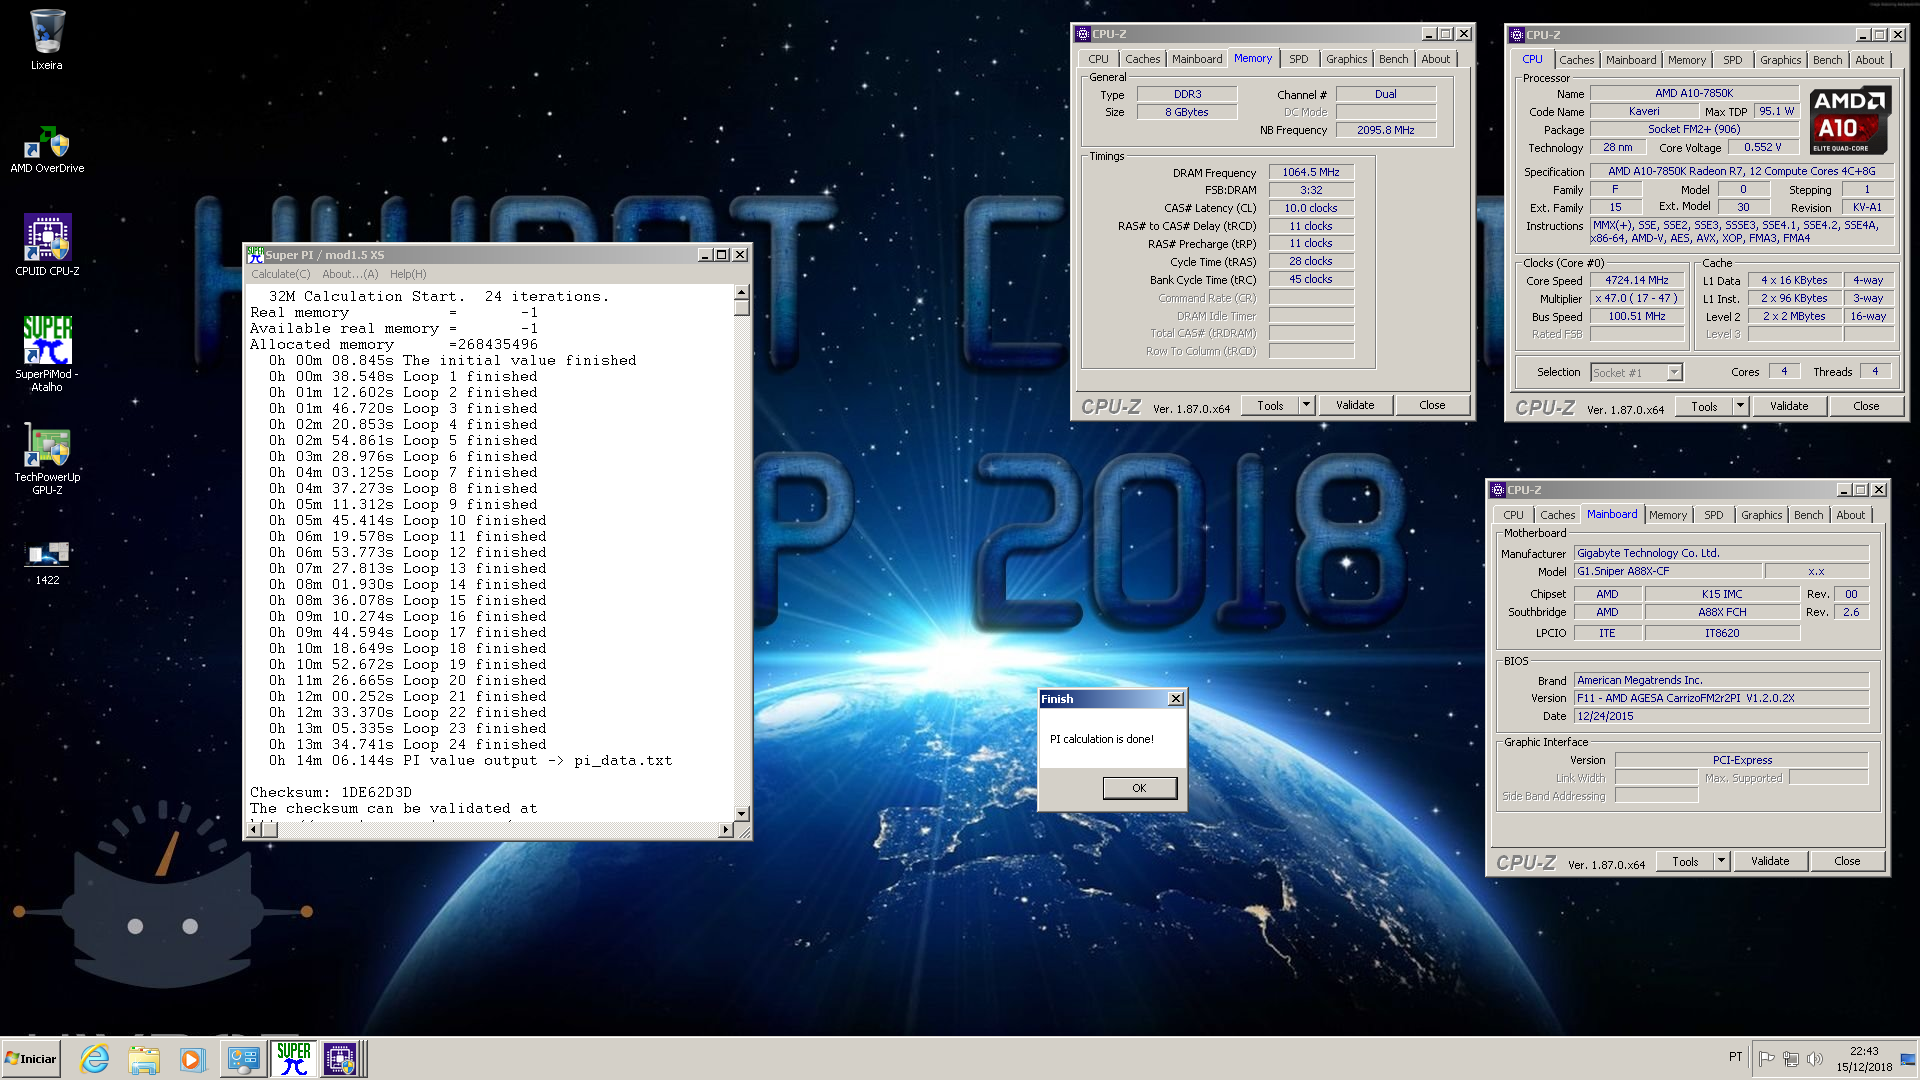
Task: Open Socket #1 selection dropdown
Action: [x=1636, y=373]
